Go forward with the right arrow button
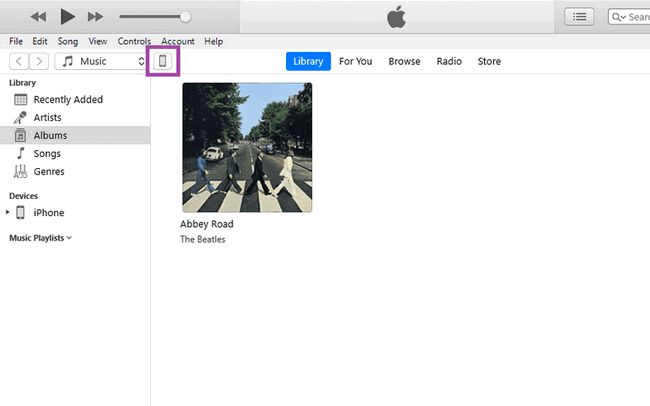Image resolution: width=650 pixels, height=406 pixels. [39, 61]
